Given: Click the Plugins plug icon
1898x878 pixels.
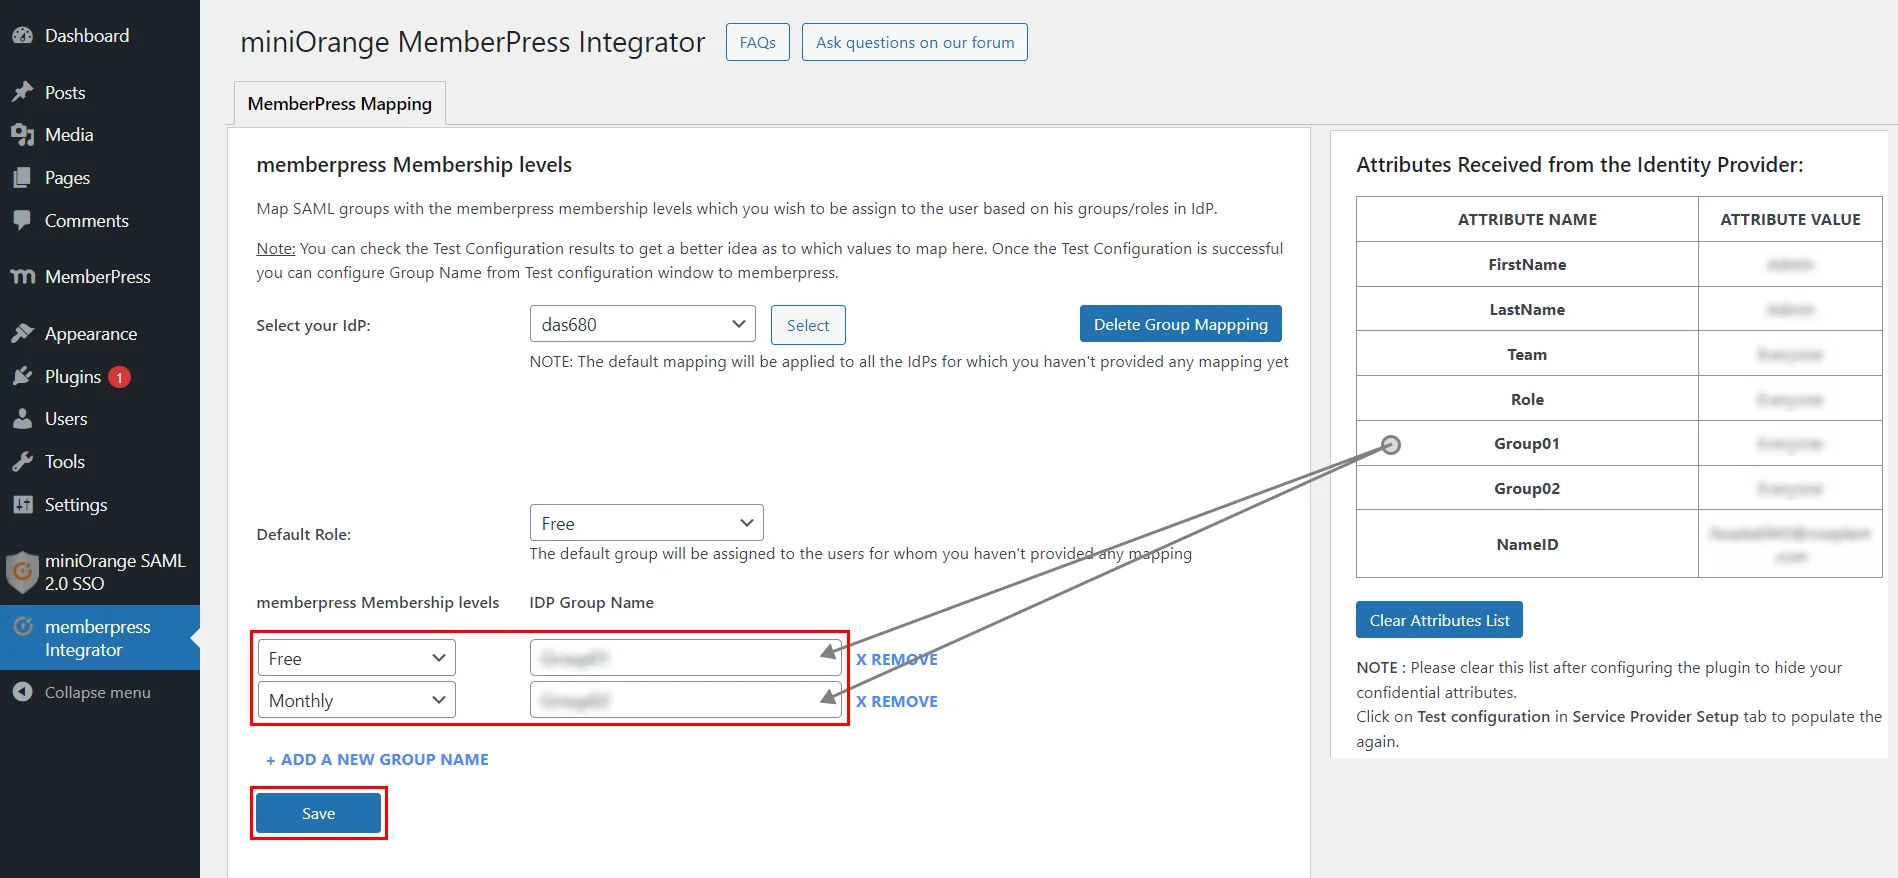Looking at the screenshot, I should (x=22, y=376).
